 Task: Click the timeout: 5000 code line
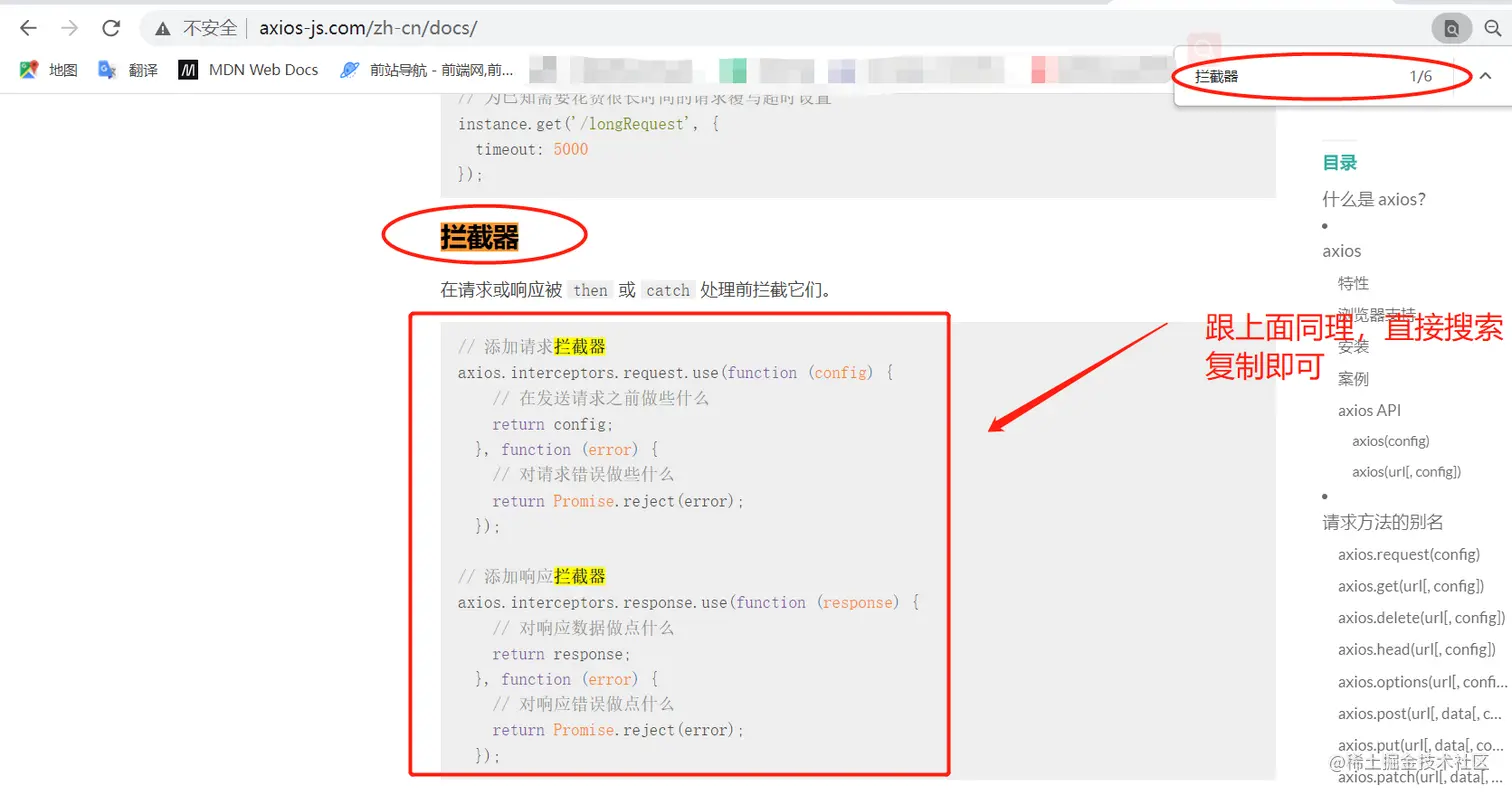532,149
